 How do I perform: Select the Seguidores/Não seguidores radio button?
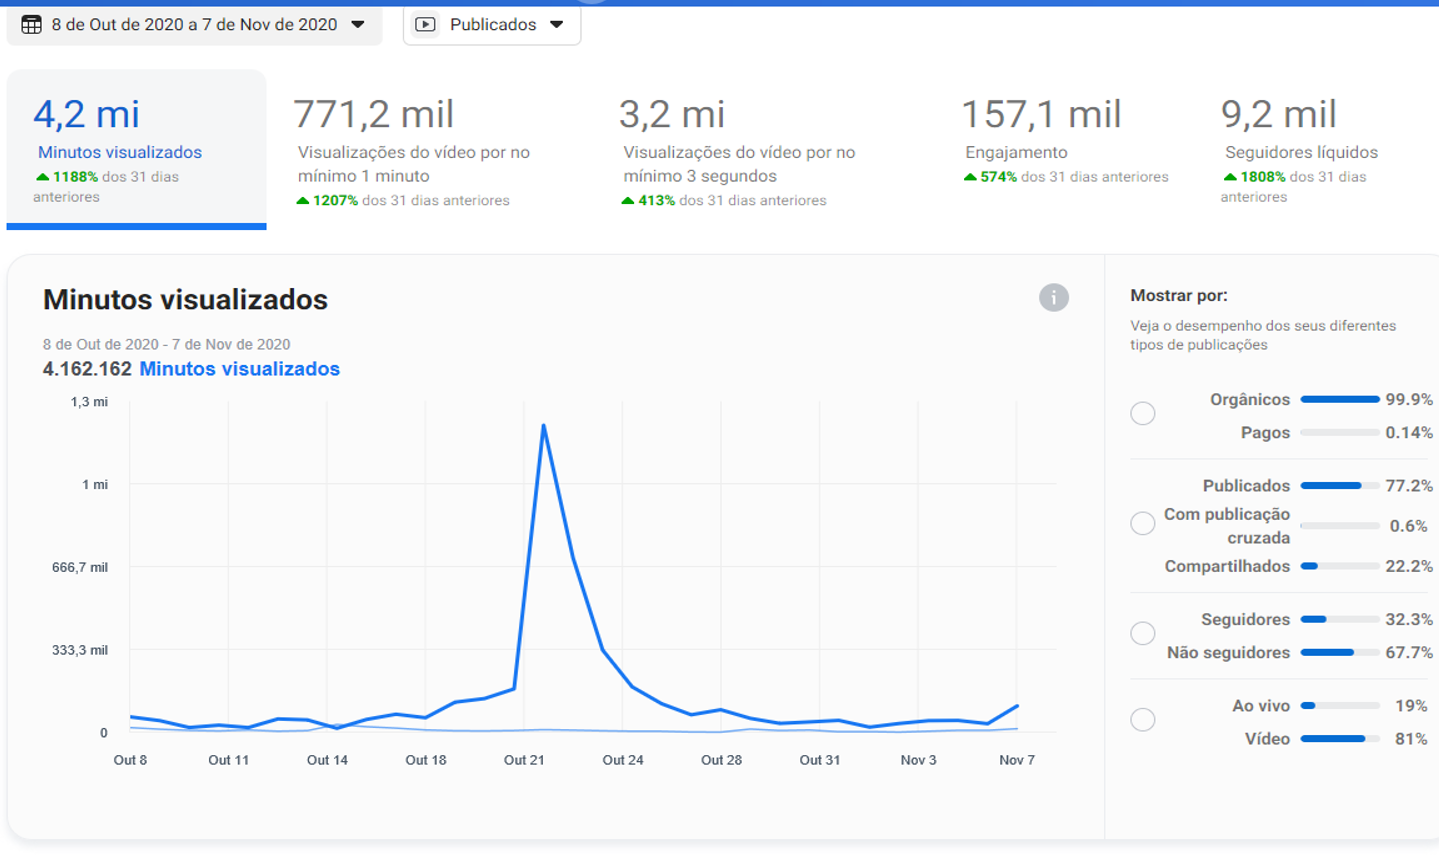pyautogui.click(x=1143, y=633)
